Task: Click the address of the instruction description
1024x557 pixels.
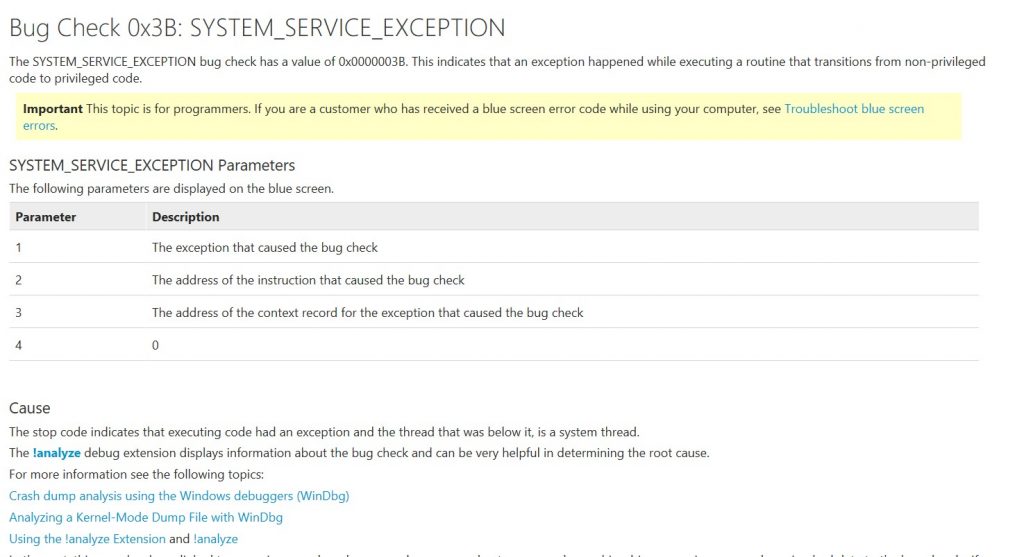Action: coord(308,280)
